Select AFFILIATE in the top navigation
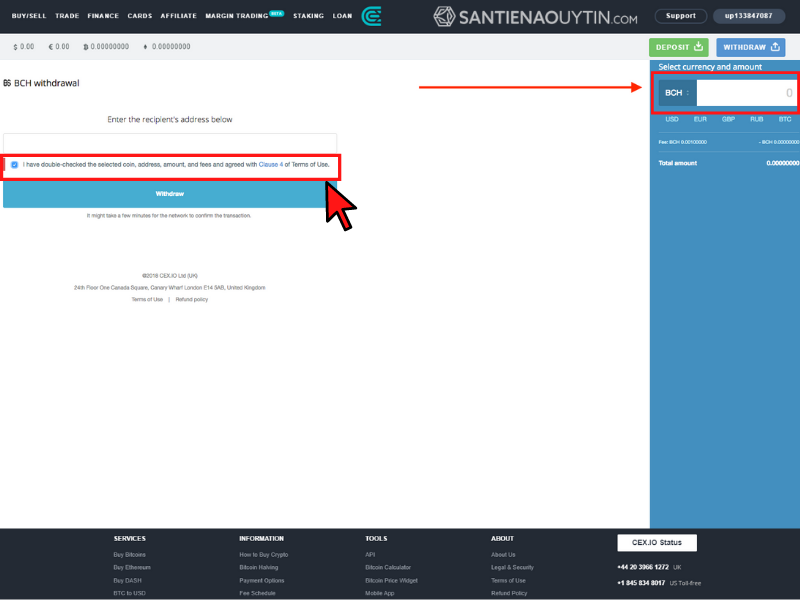The width and height of the screenshot is (800, 600). pyautogui.click(x=178, y=16)
